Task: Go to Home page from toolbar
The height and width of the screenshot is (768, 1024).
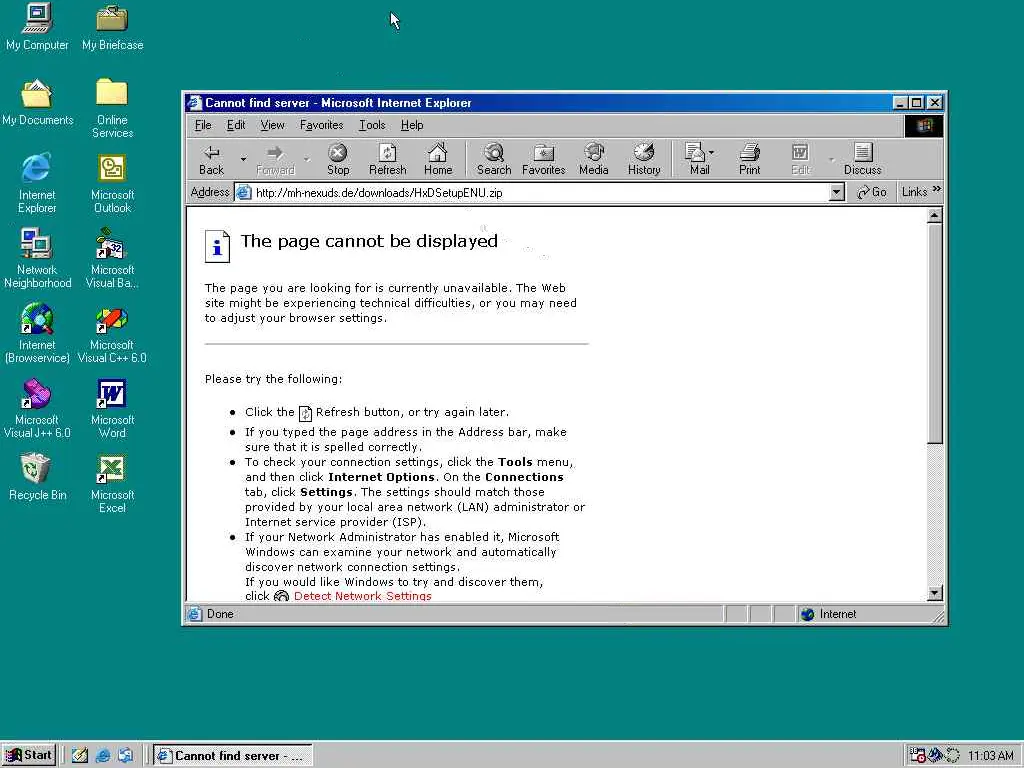Action: click(438, 160)
